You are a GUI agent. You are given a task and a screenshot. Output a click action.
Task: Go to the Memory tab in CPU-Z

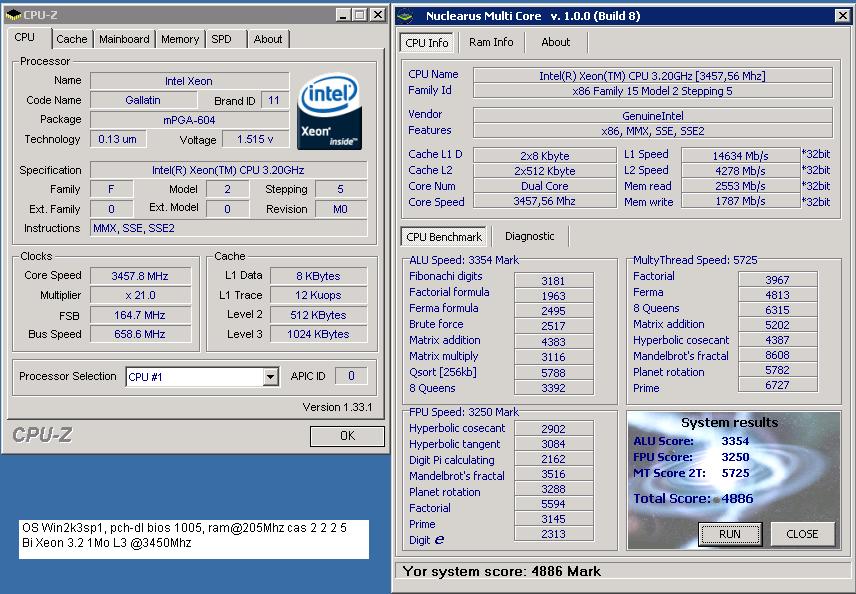click(180, 39)
